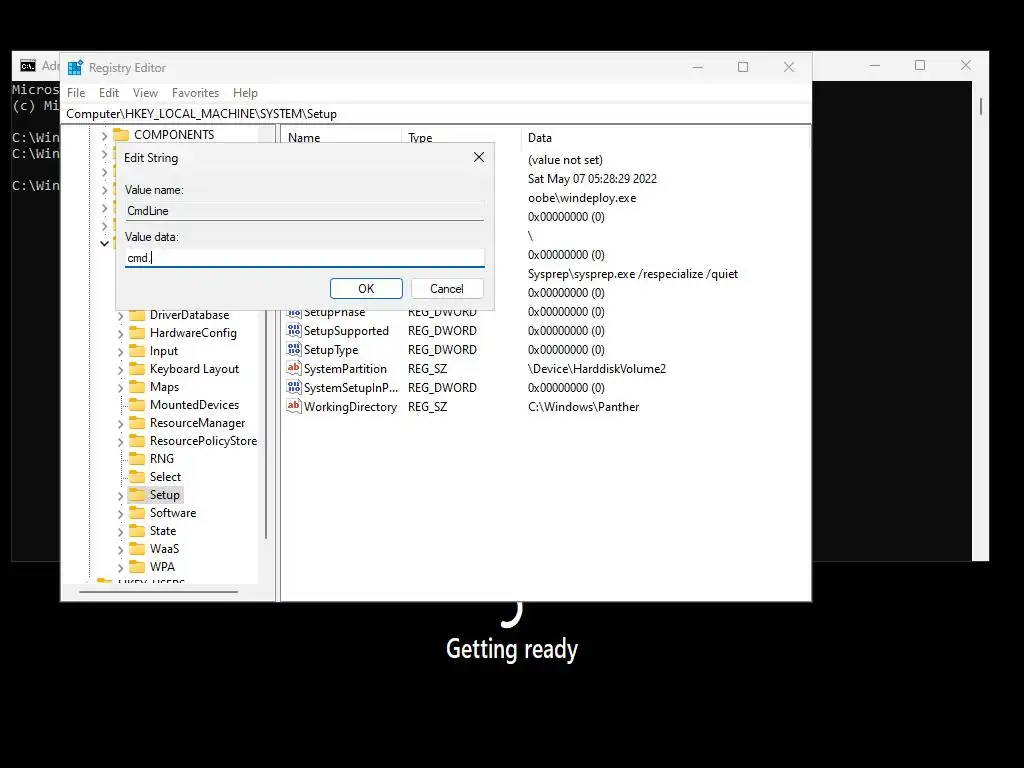Click the HardwareConfig folder icon

(x=136, y=332)
